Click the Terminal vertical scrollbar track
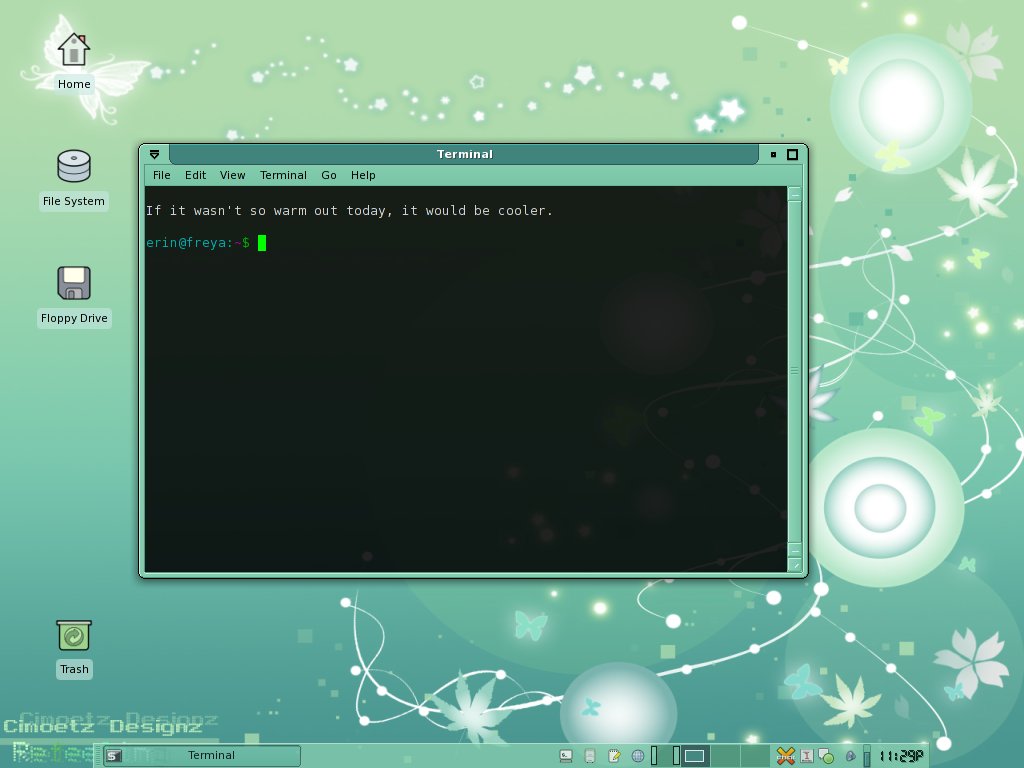The width and height of the screenshot is (1024, 768). coord(795,371)
